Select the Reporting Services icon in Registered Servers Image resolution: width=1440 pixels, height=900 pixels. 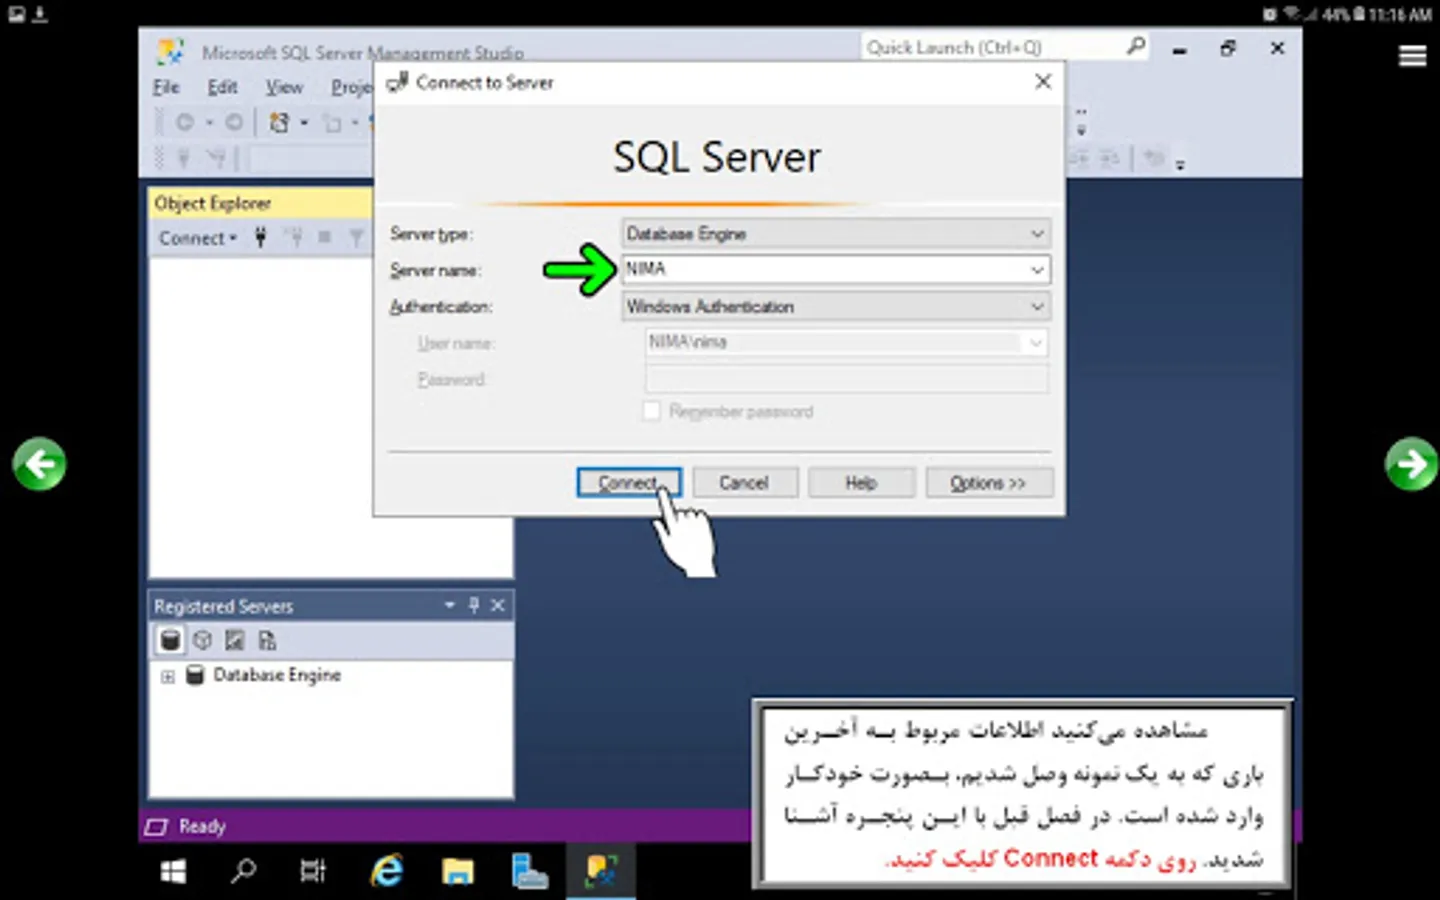pos(235,640)
